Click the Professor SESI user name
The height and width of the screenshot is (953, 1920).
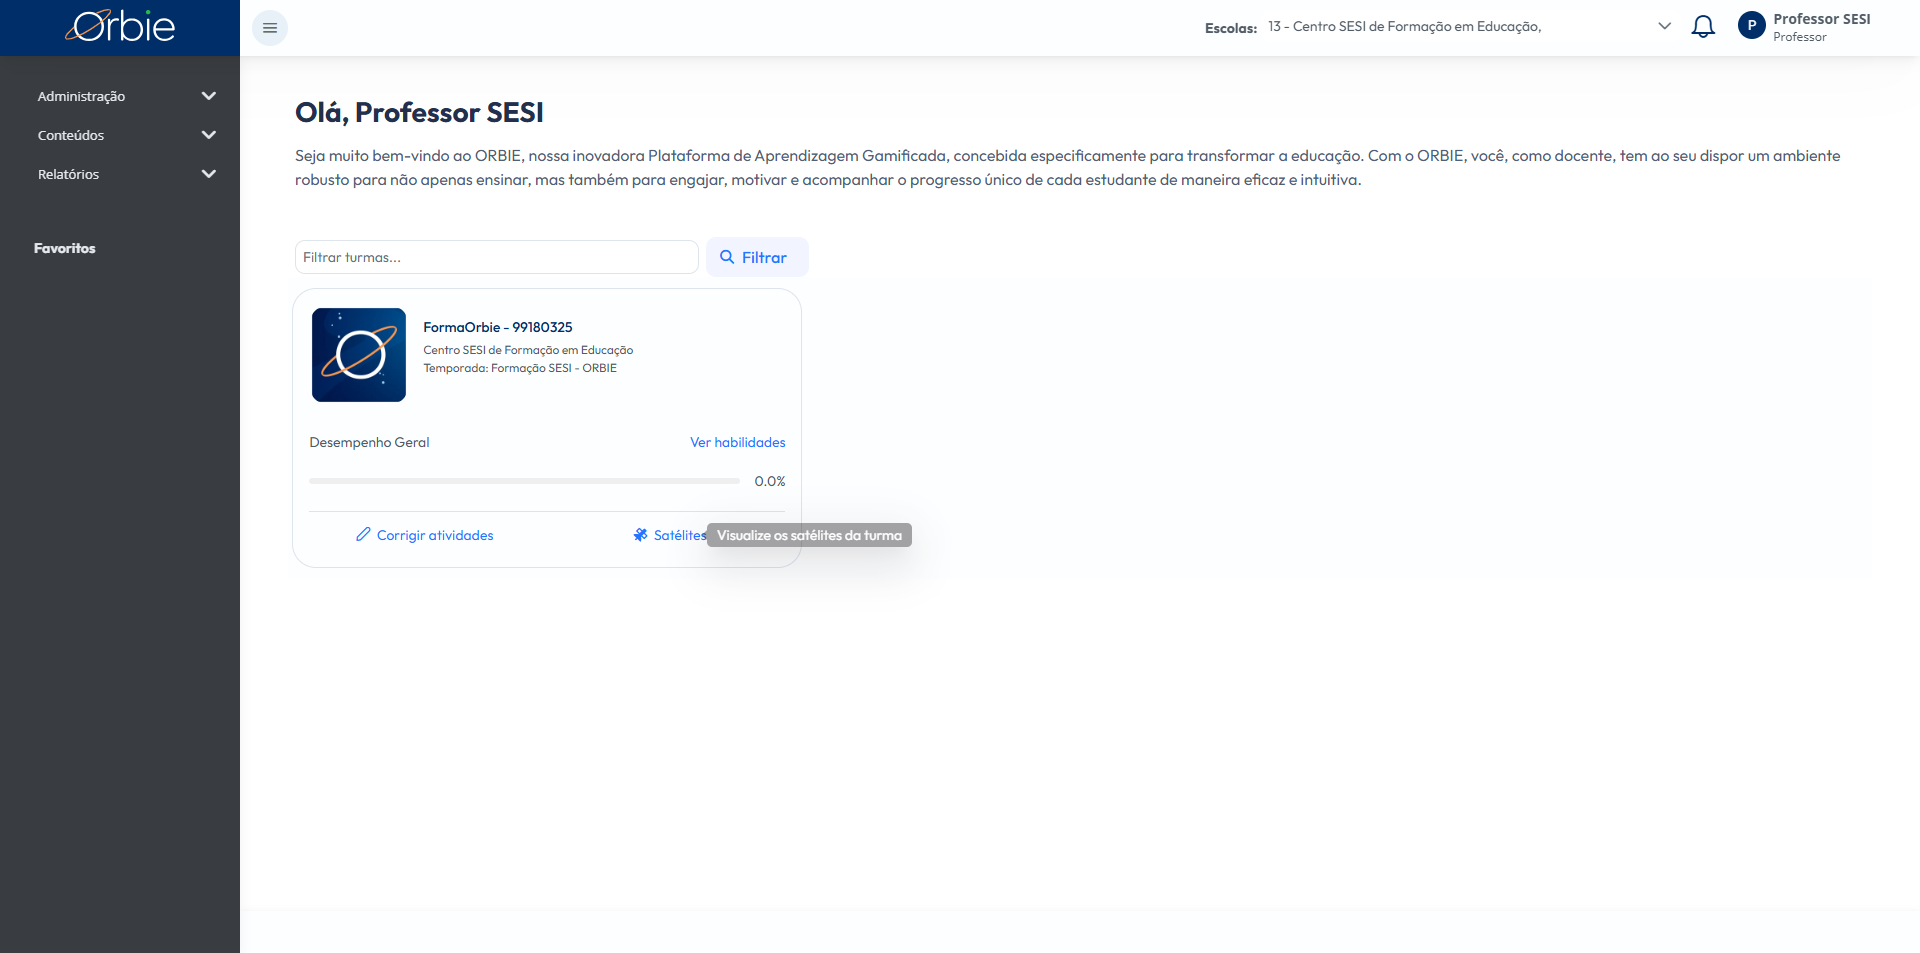click(1822, 19)
